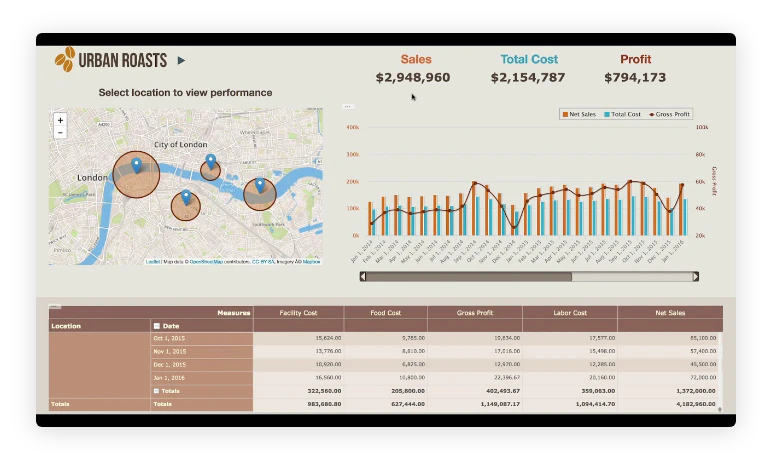Image resolution: width=772 pixels, height=466 pixels.
Task: Click the Gross Profit column header
Action: [475, 313]
